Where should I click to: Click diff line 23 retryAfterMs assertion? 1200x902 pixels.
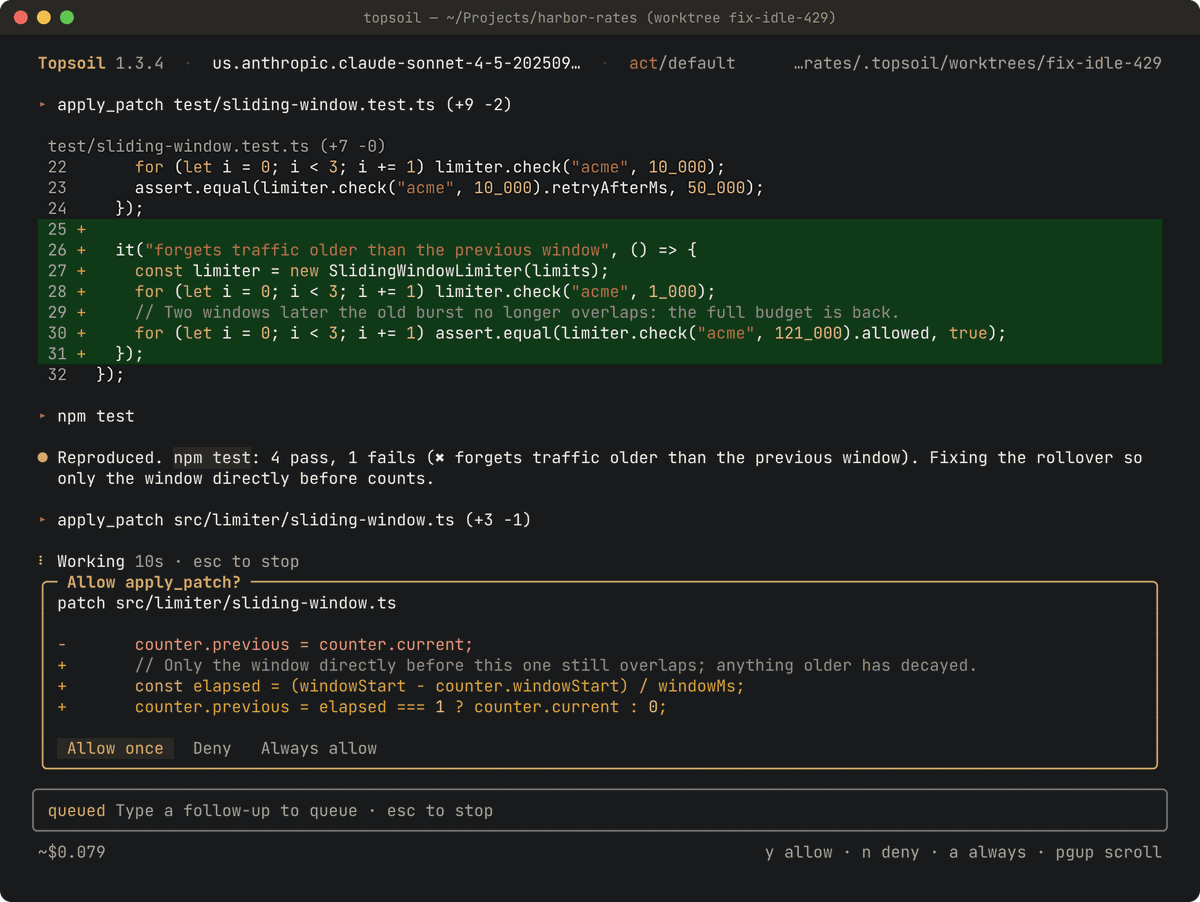[x=600, y=188]
